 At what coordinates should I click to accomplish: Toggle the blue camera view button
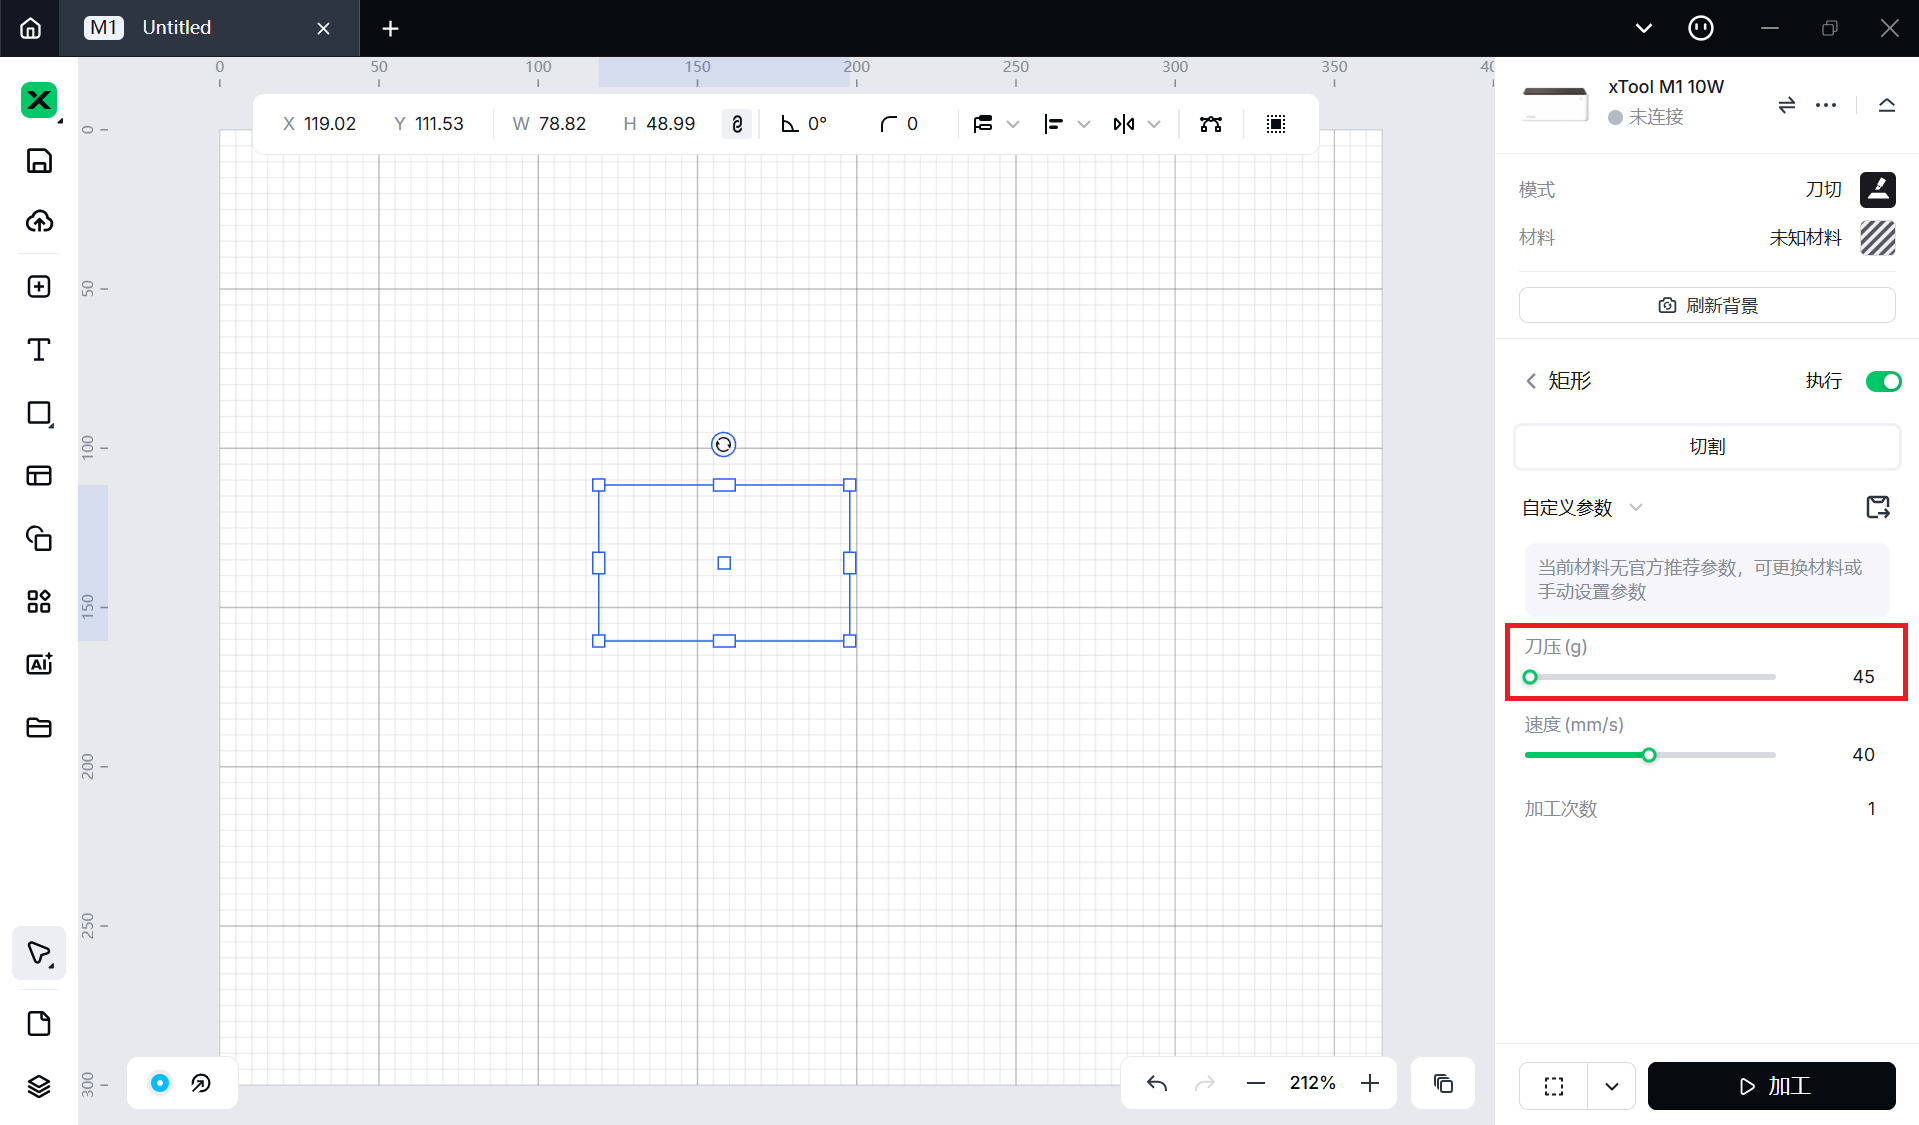point(160,1083)
